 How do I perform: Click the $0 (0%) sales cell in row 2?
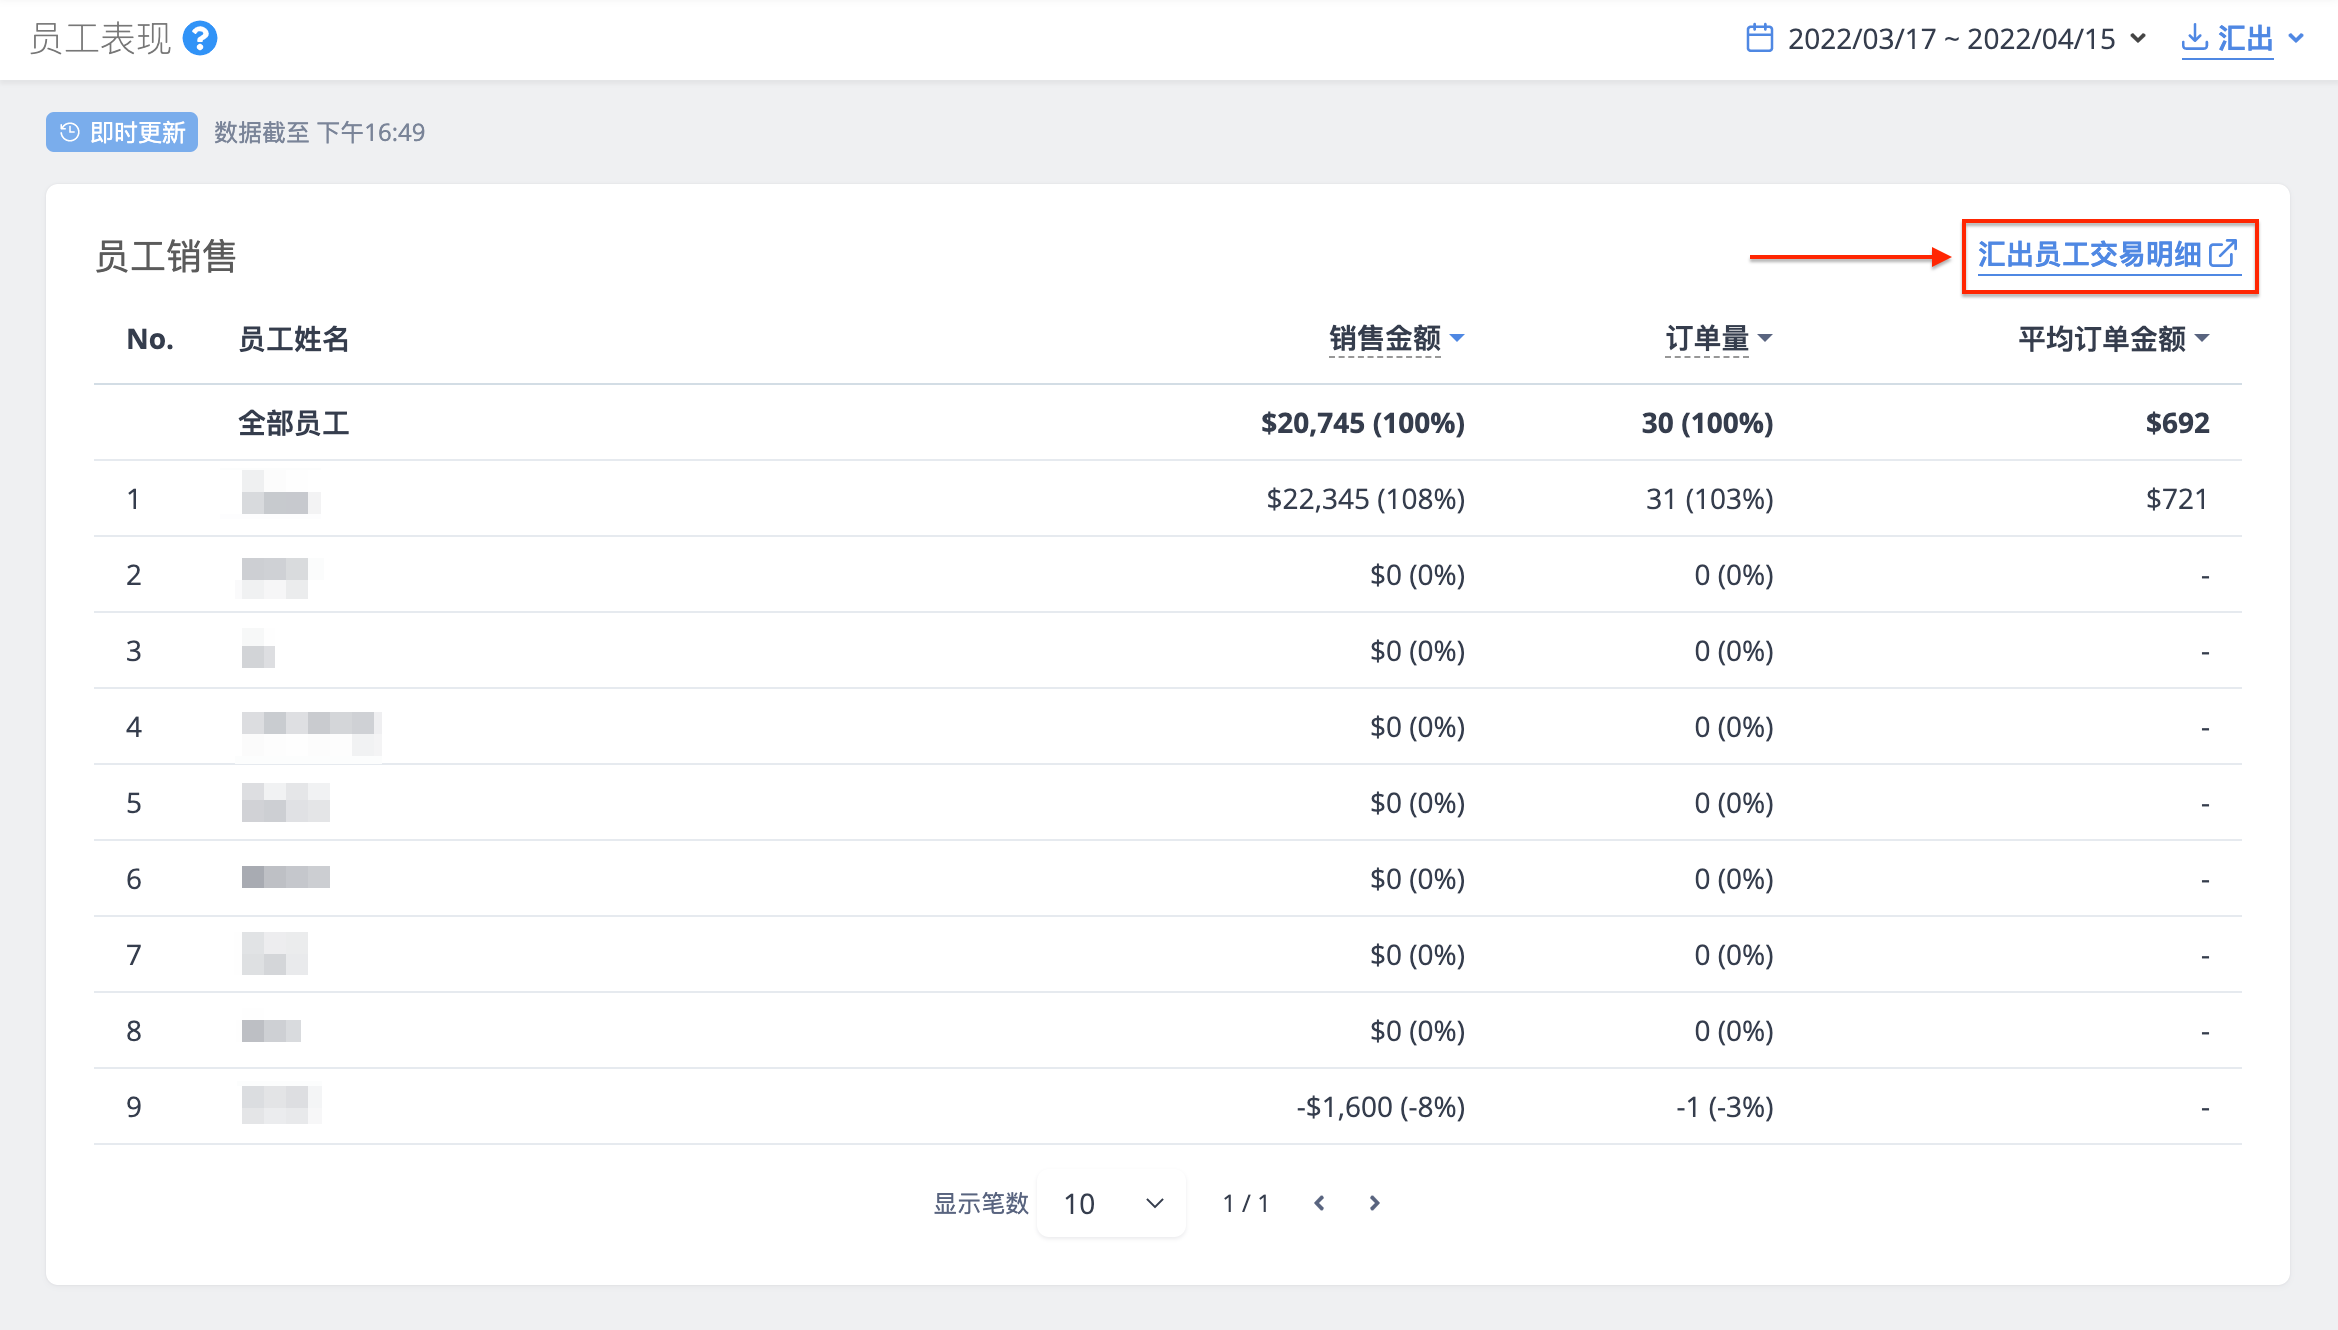[x=1417, y=575]
